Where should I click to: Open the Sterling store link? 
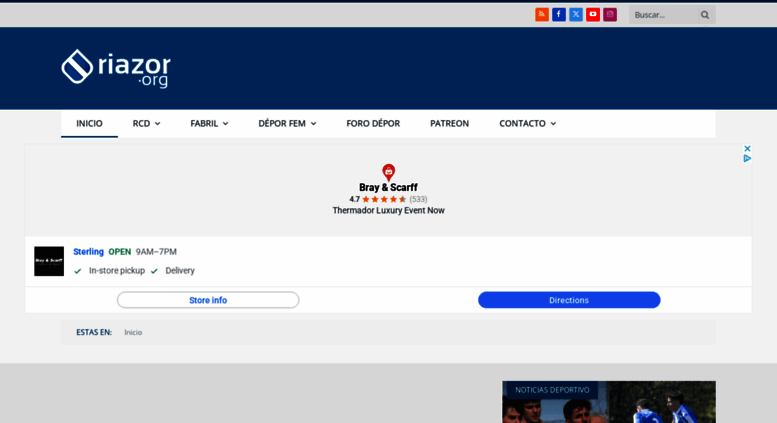point(88,252)
